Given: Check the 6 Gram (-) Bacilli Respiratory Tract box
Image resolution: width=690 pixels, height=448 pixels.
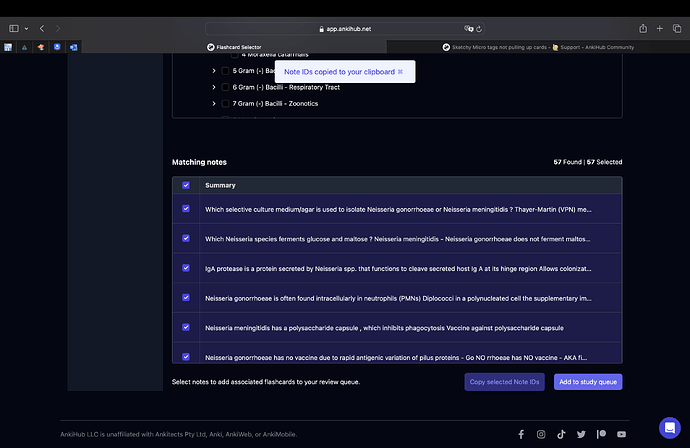Looking at the screenshot, I should pyautogui.click(x=225, y=87).
